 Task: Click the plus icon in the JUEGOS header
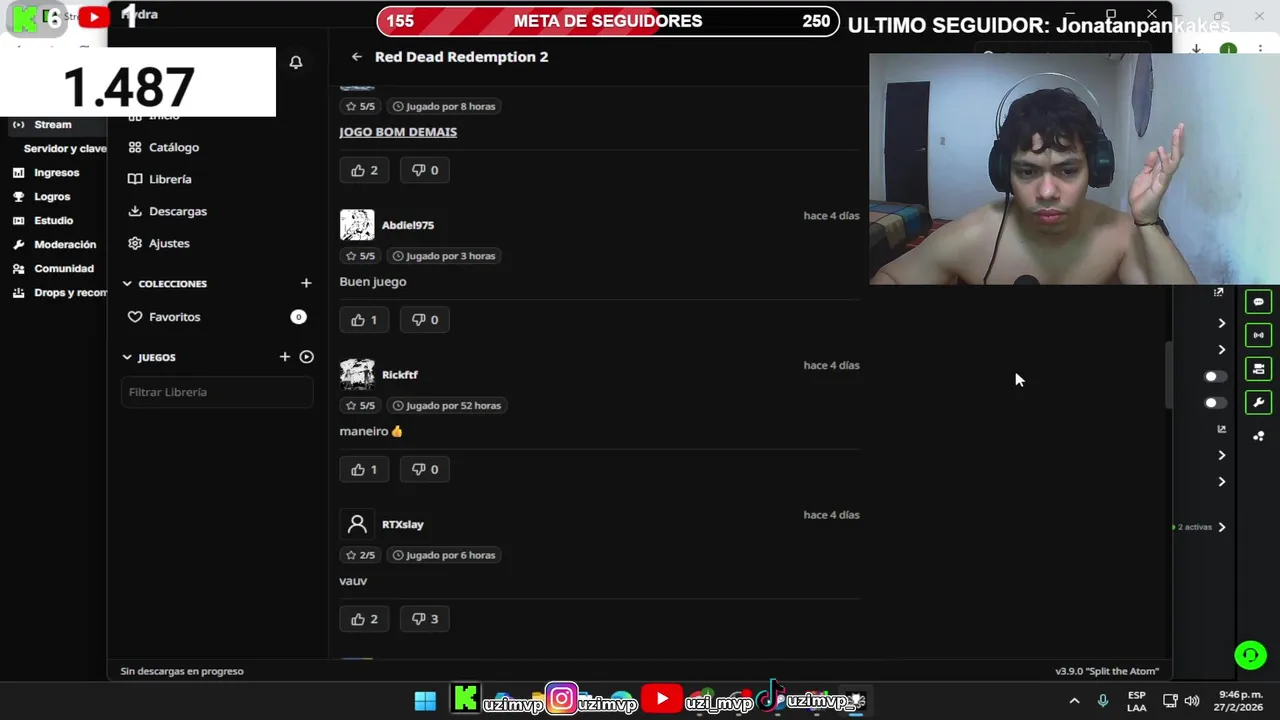pyautogui.click(x=285, y=357)
